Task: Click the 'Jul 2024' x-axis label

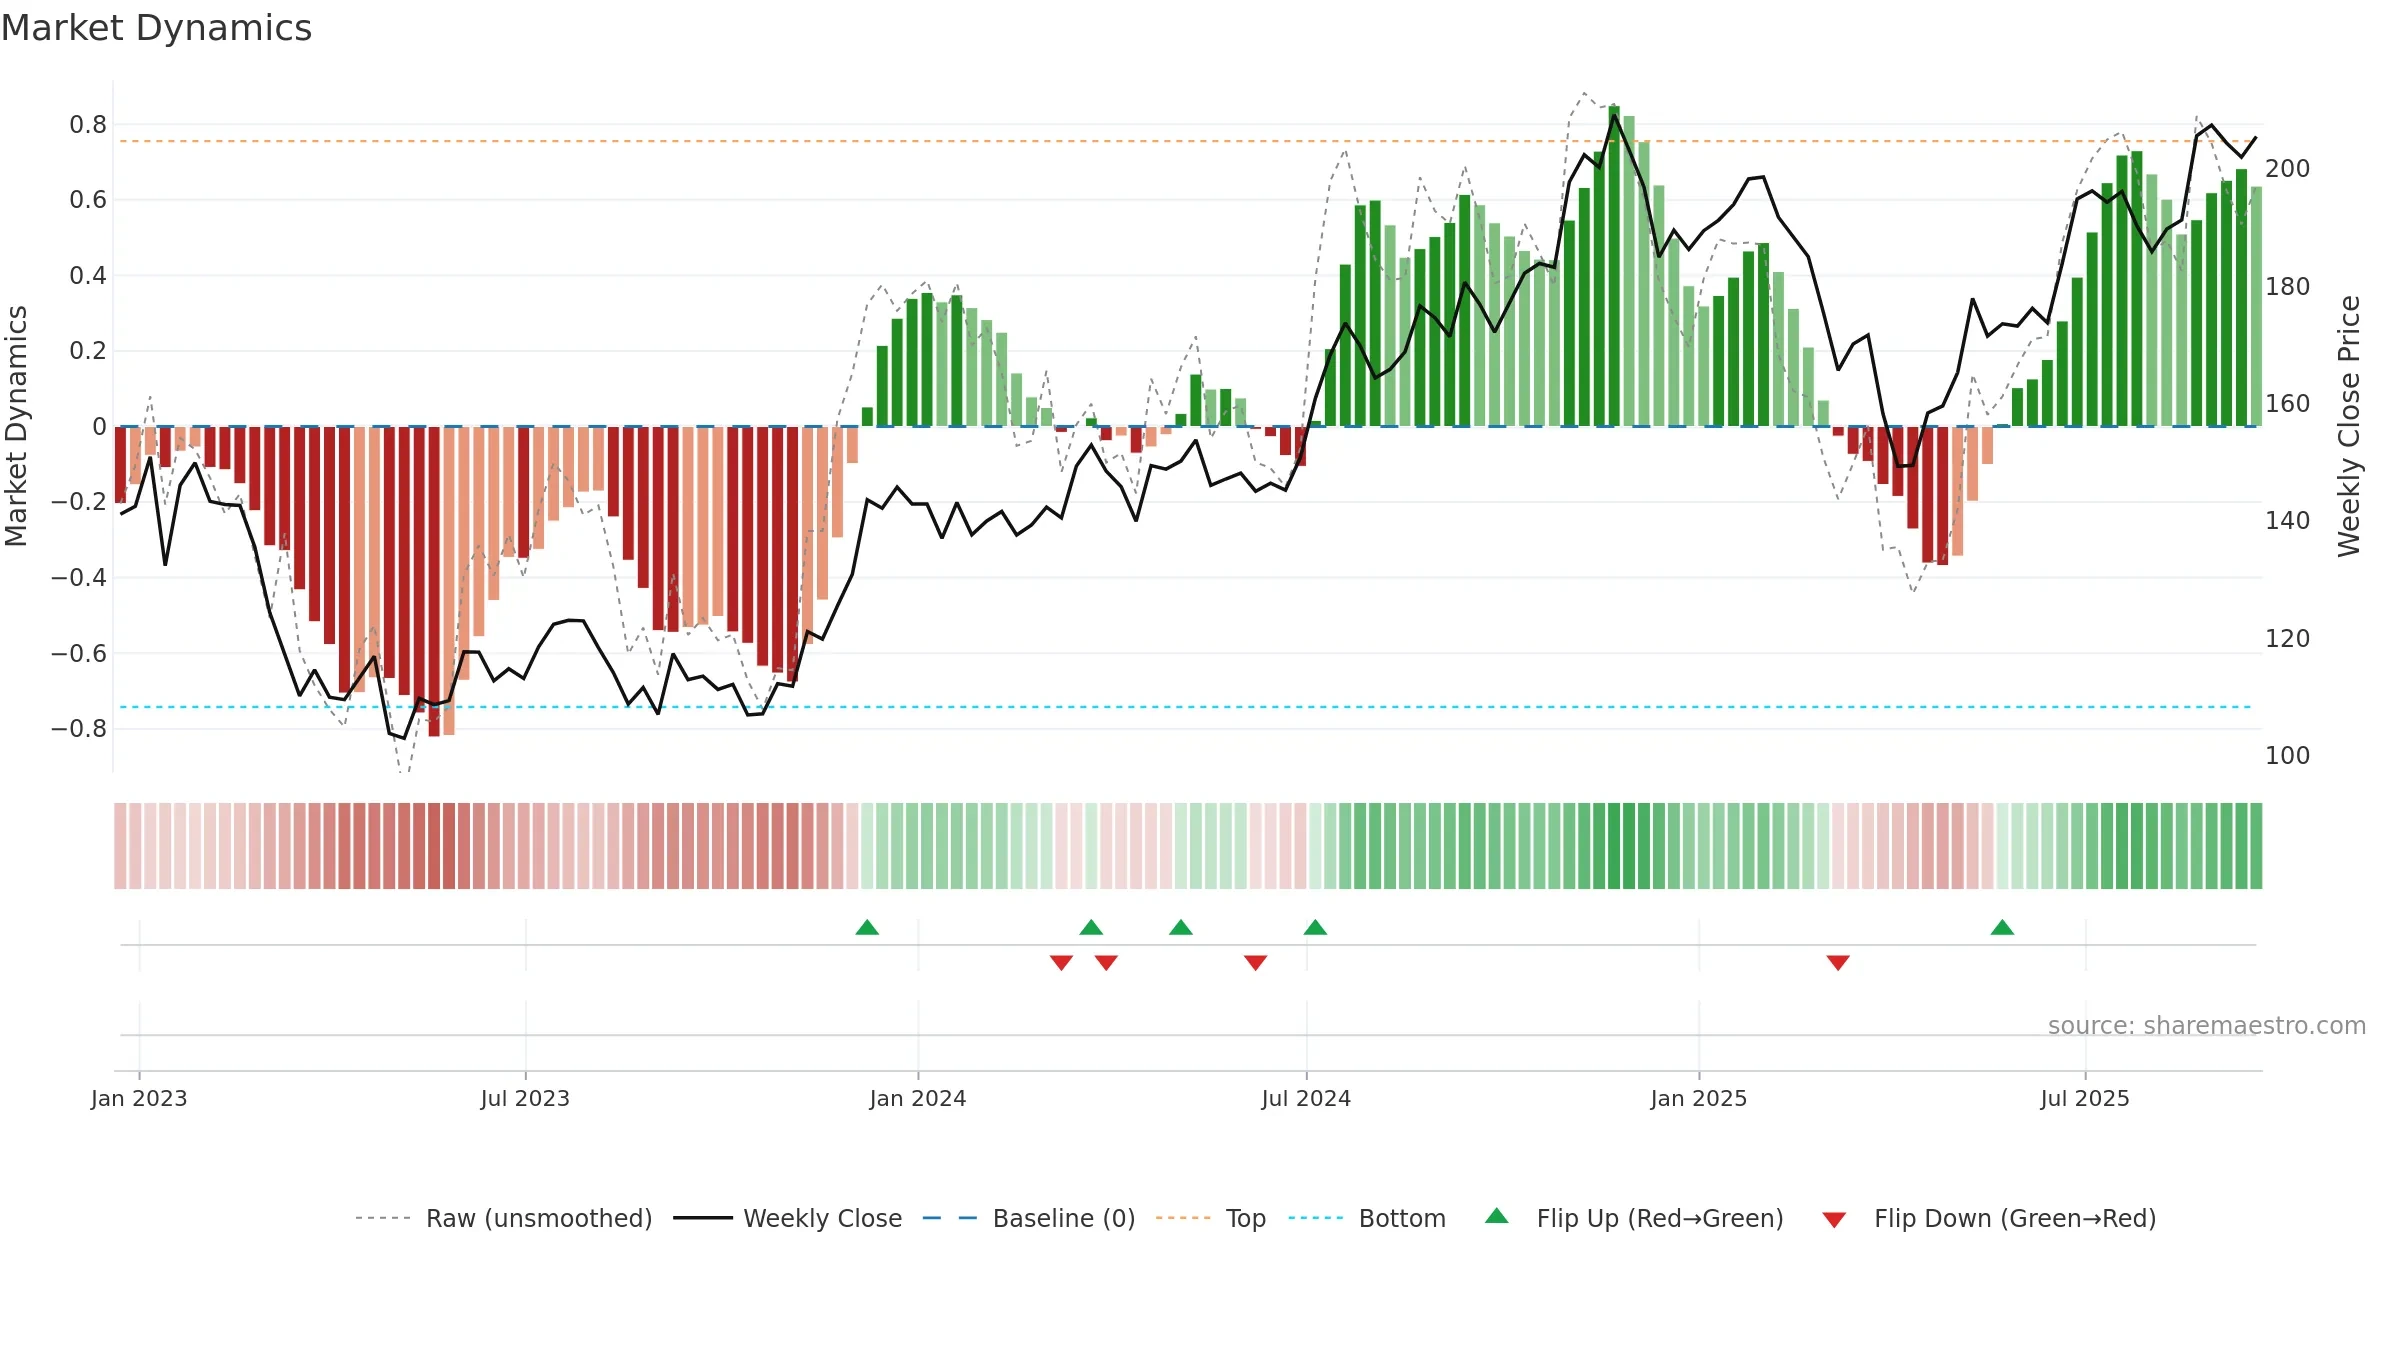Action: click(1306, 1098)
